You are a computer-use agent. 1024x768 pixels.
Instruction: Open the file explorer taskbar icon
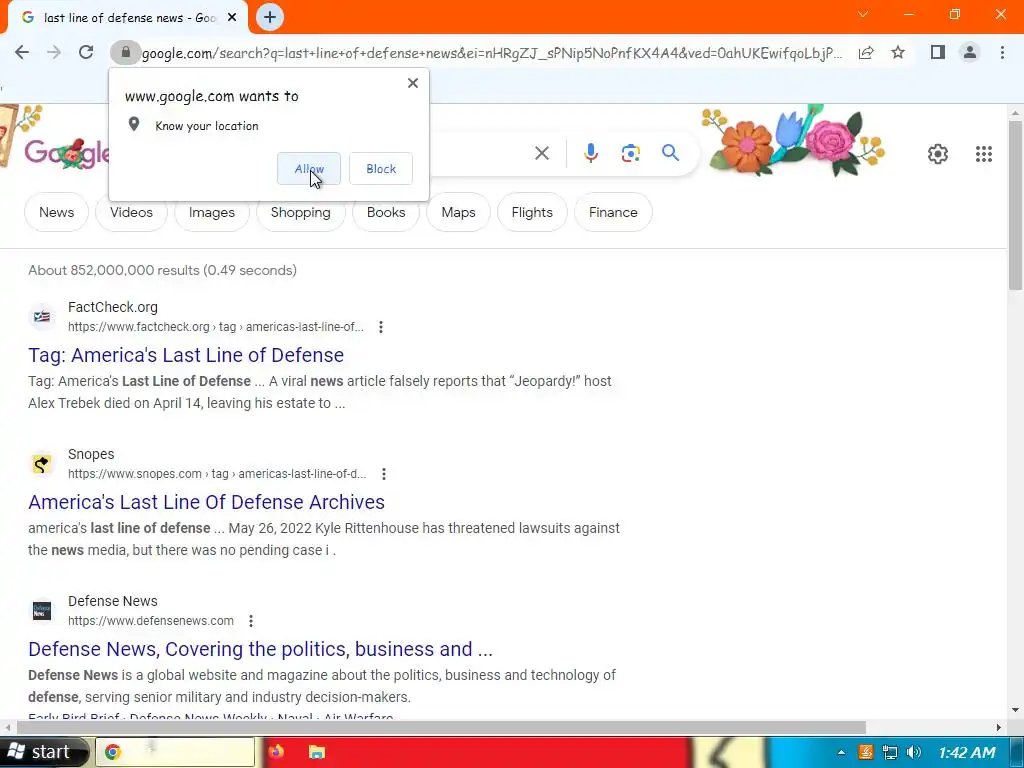(x=317, y=752)
